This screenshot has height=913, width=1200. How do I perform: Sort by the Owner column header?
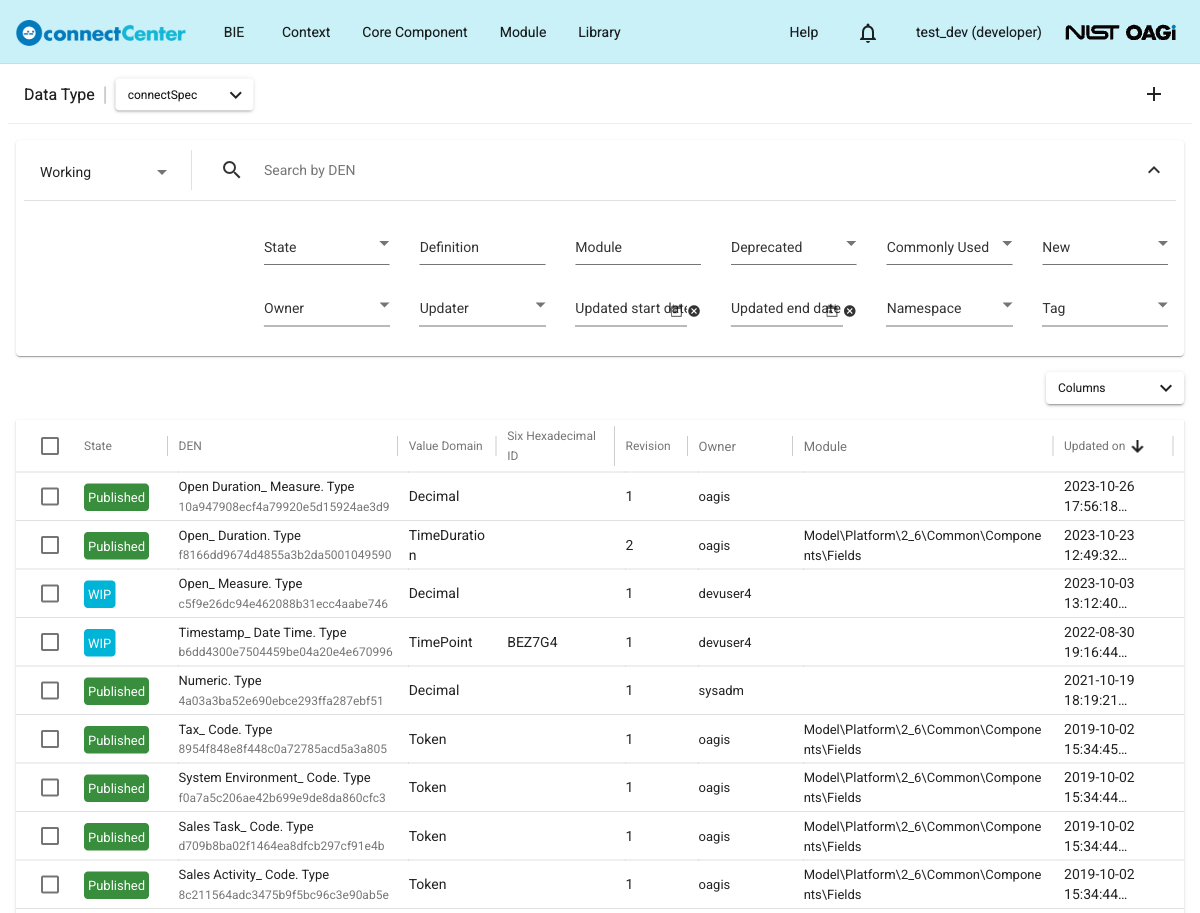click(717, 446)
